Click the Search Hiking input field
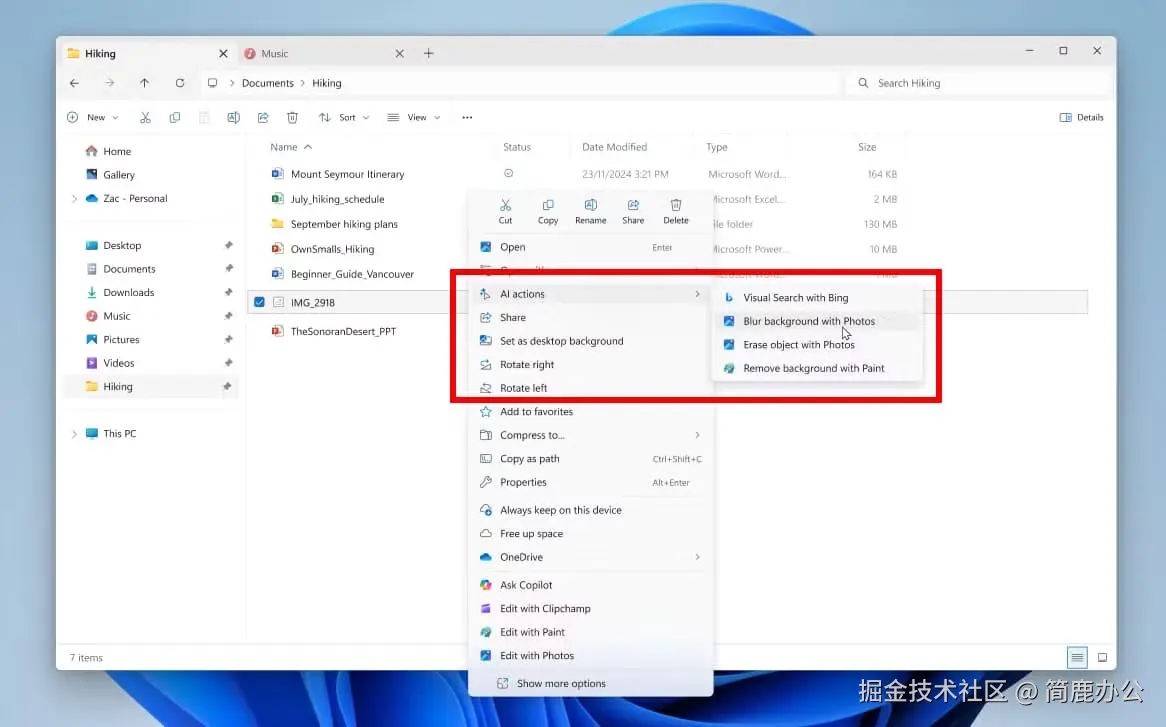The image size is (1166, 727). click(979, 83)
